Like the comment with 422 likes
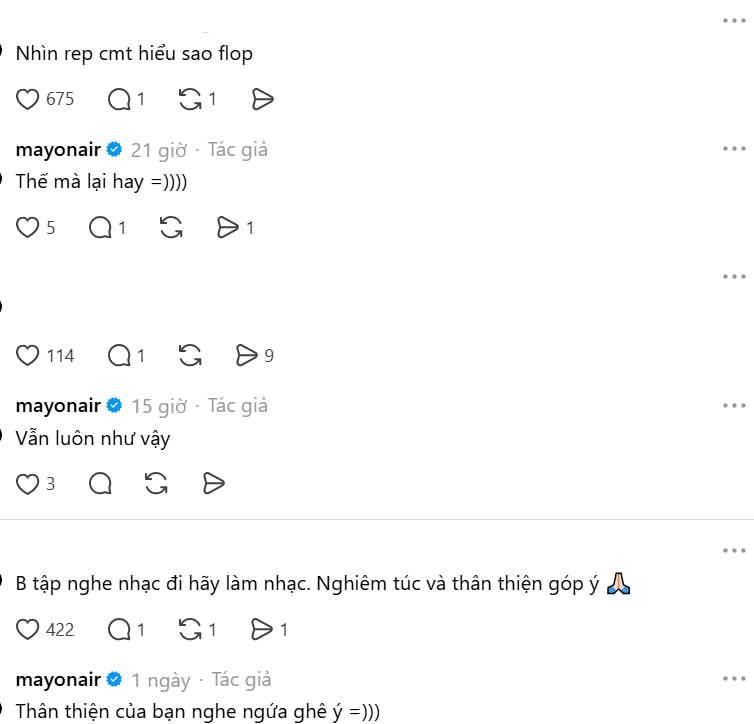 (x=27, y=630)
